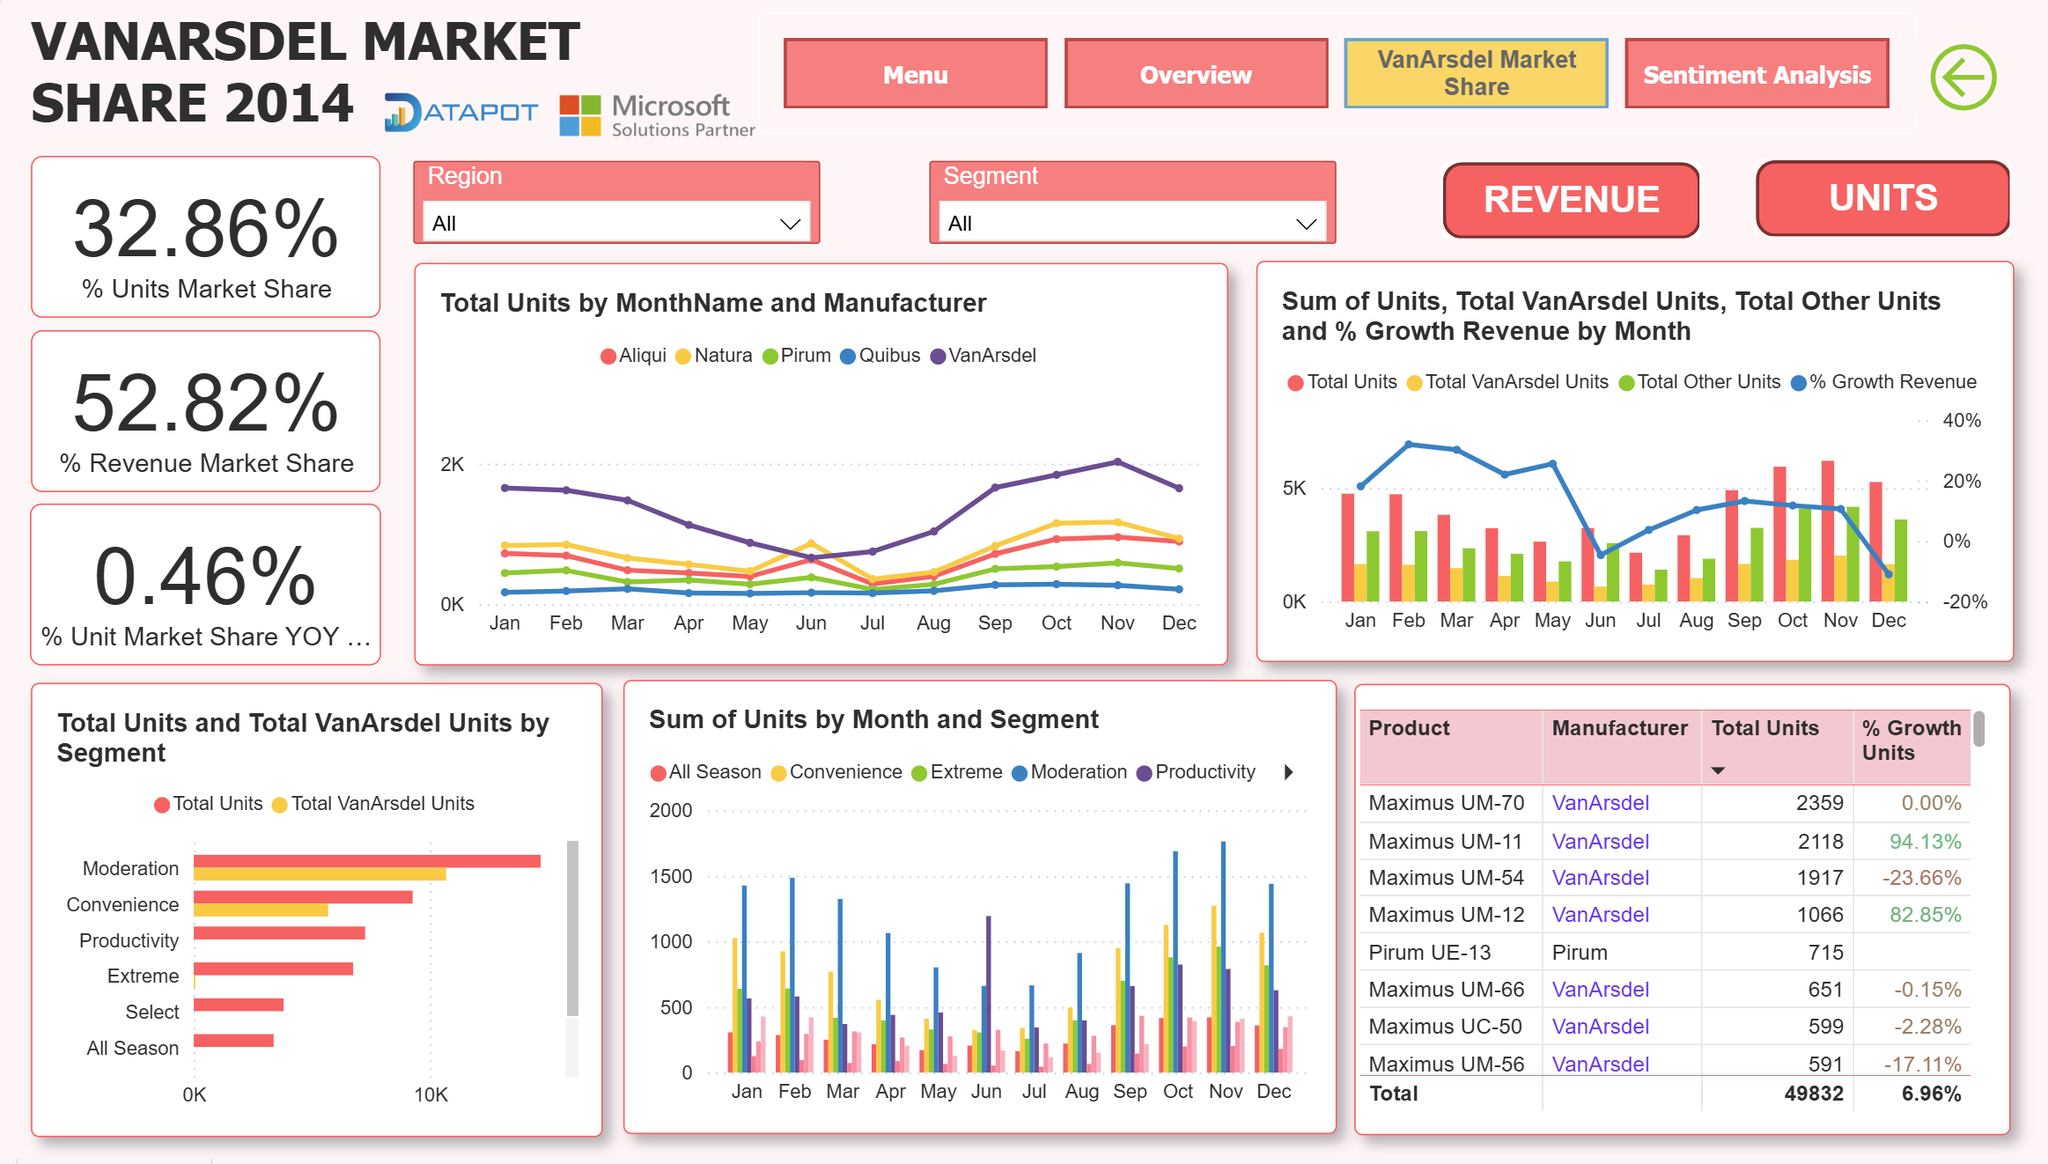Click the segment bar chart scrollbar
Viewport: 2048px width, 1164px height.
[573, 928]
